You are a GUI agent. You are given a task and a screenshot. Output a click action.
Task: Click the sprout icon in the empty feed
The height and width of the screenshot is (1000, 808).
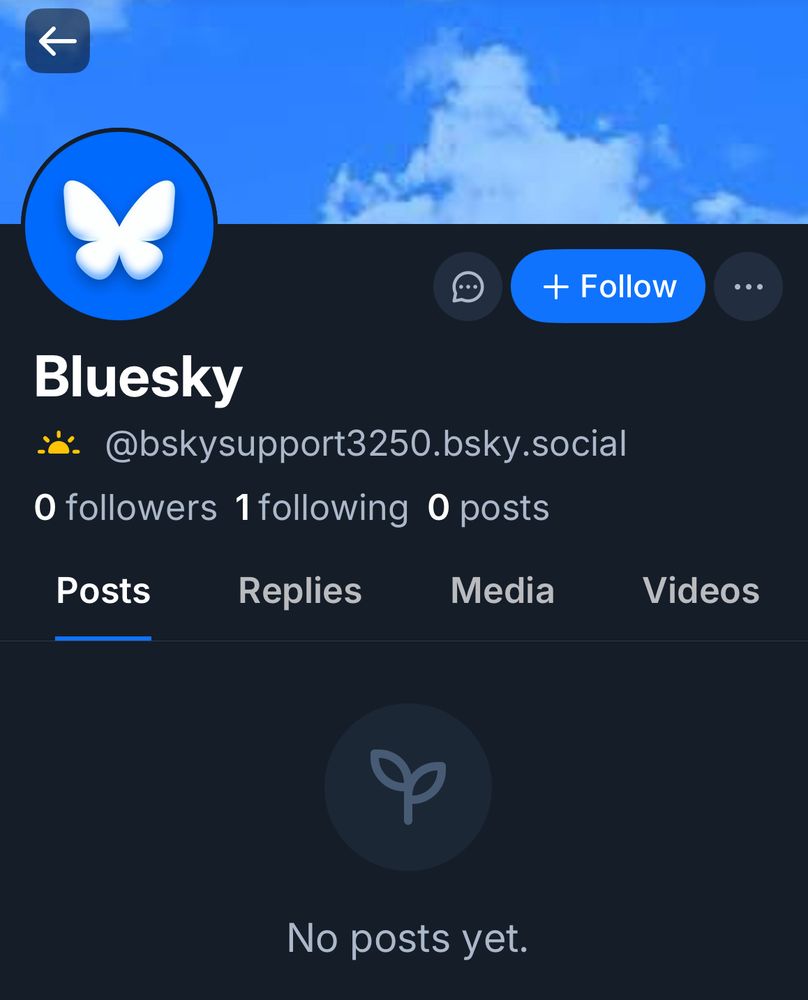tap(408, 787)
